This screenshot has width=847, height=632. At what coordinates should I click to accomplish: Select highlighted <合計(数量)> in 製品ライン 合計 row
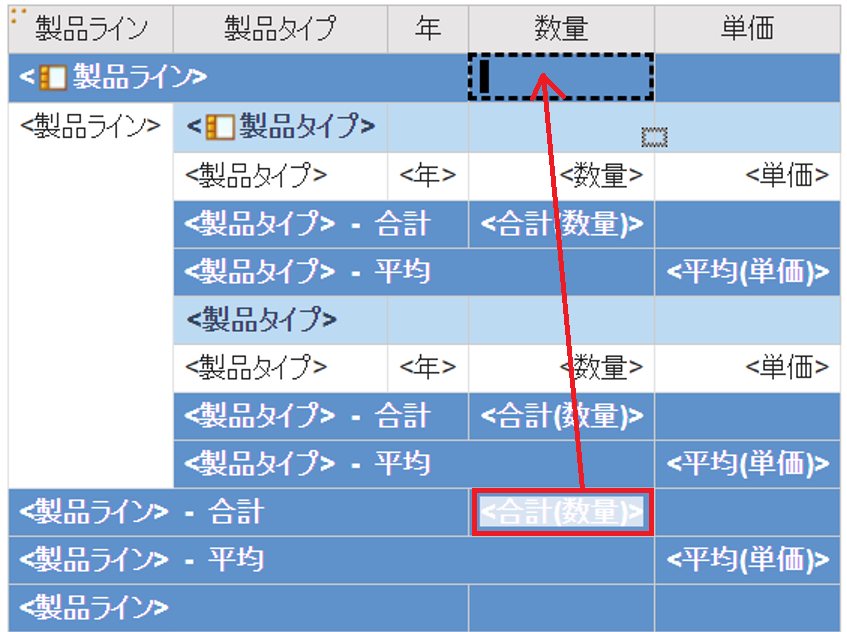tap(562, 512)
